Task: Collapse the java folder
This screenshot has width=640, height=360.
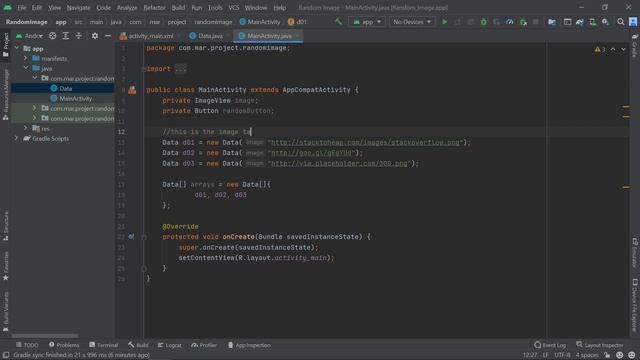Action: (26, 68)
